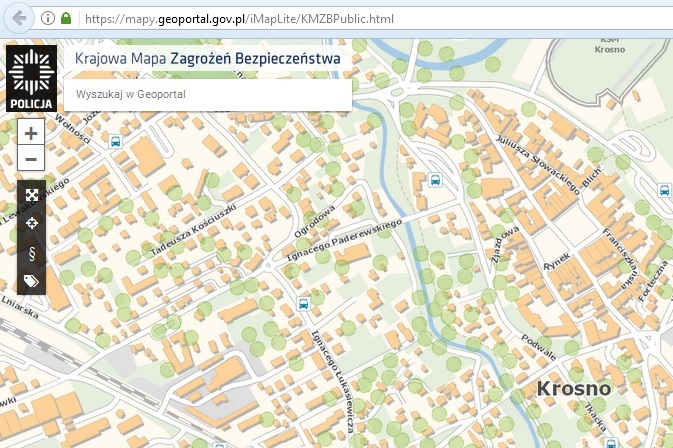Click the Forteczna street label
The width and height of the screenshot is (673, 448).
654,281
